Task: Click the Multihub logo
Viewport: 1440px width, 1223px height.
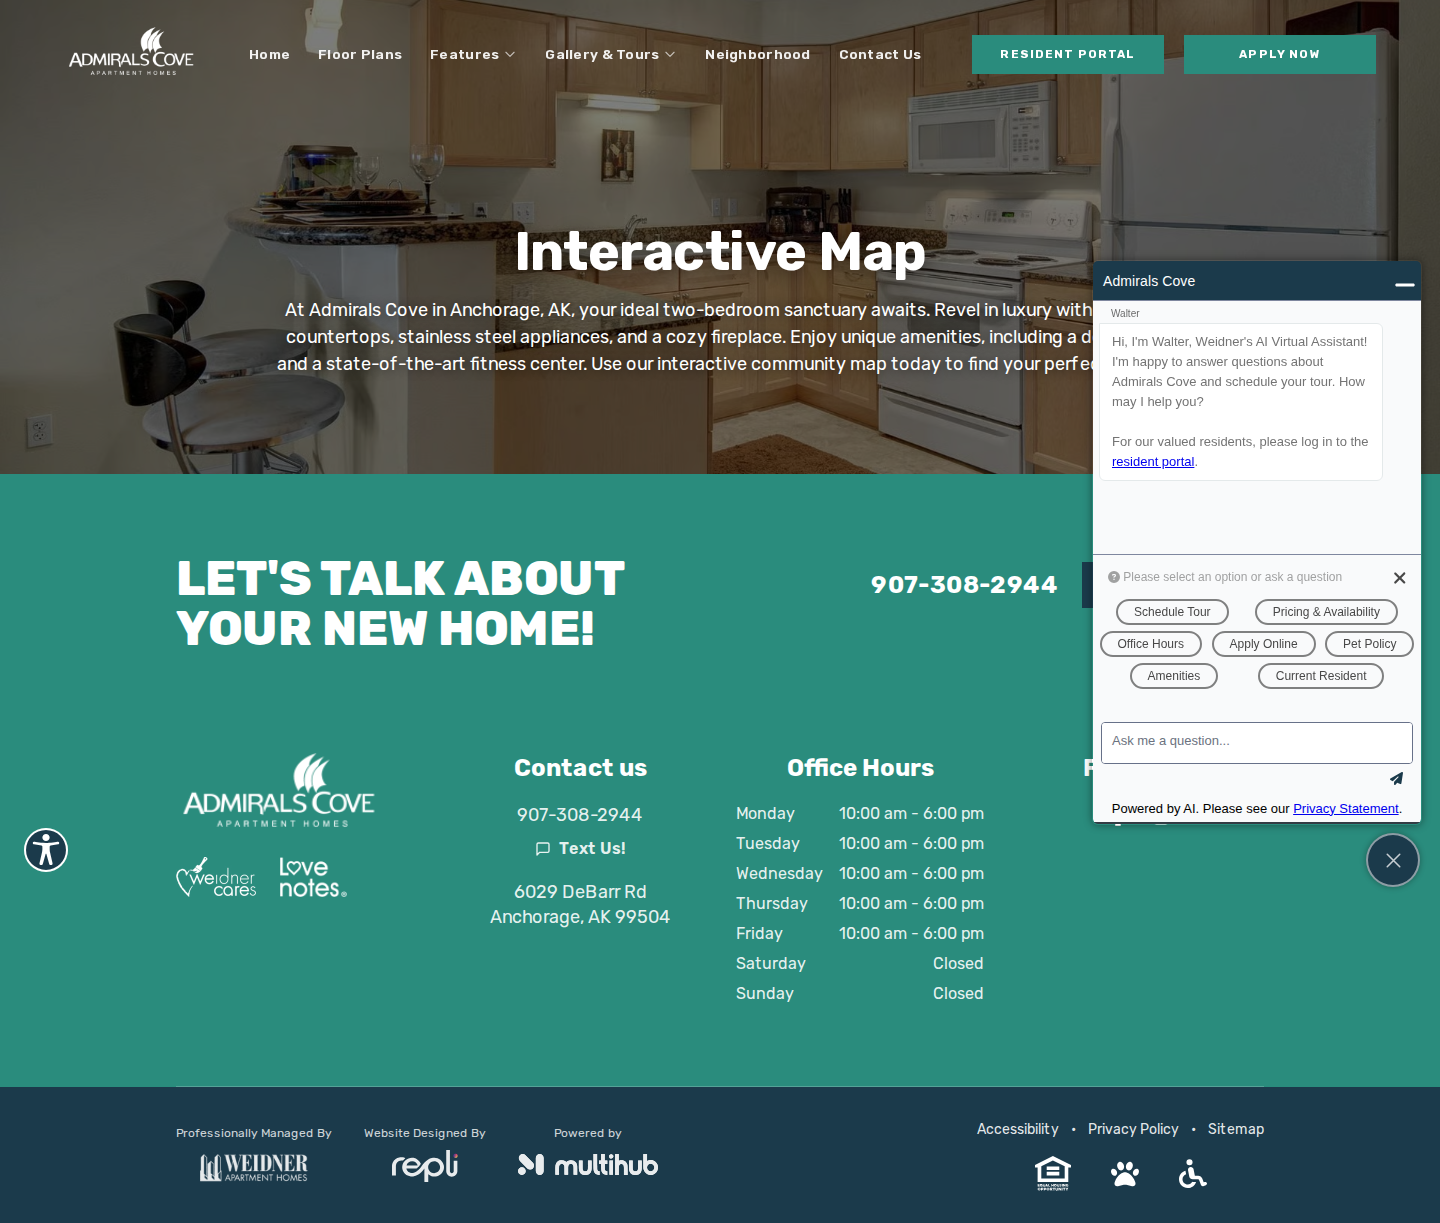Action: pos(588,1165)
